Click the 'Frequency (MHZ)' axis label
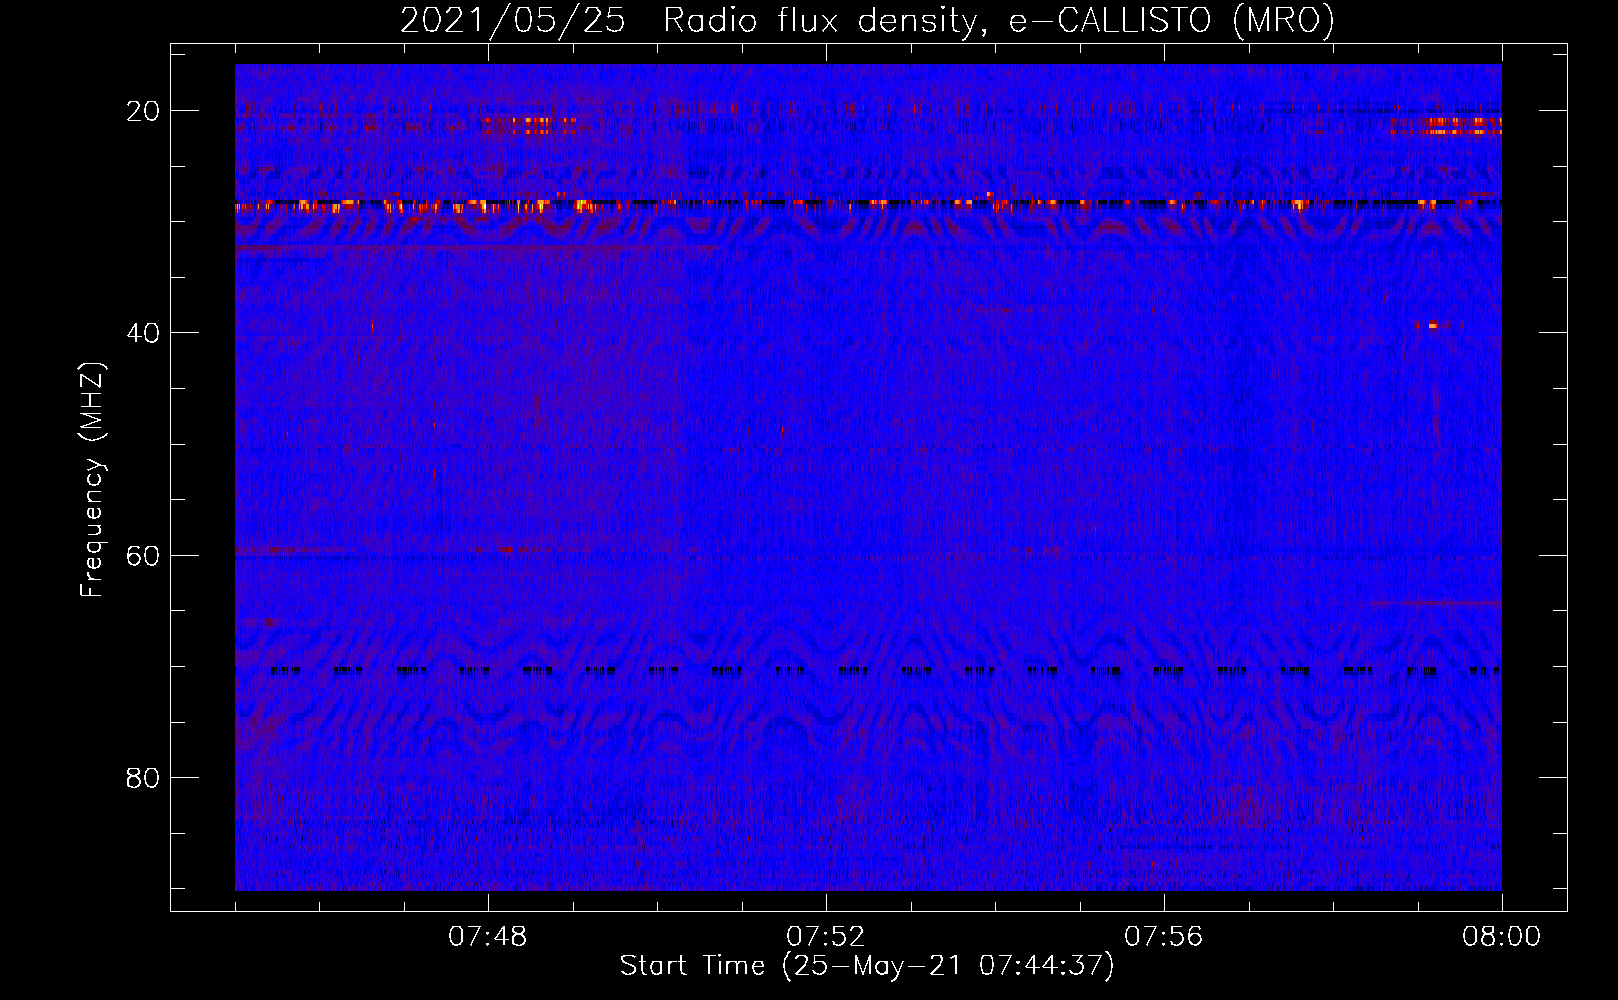The height and width of the screenshot is (1000, 1618). click(92, 480)
